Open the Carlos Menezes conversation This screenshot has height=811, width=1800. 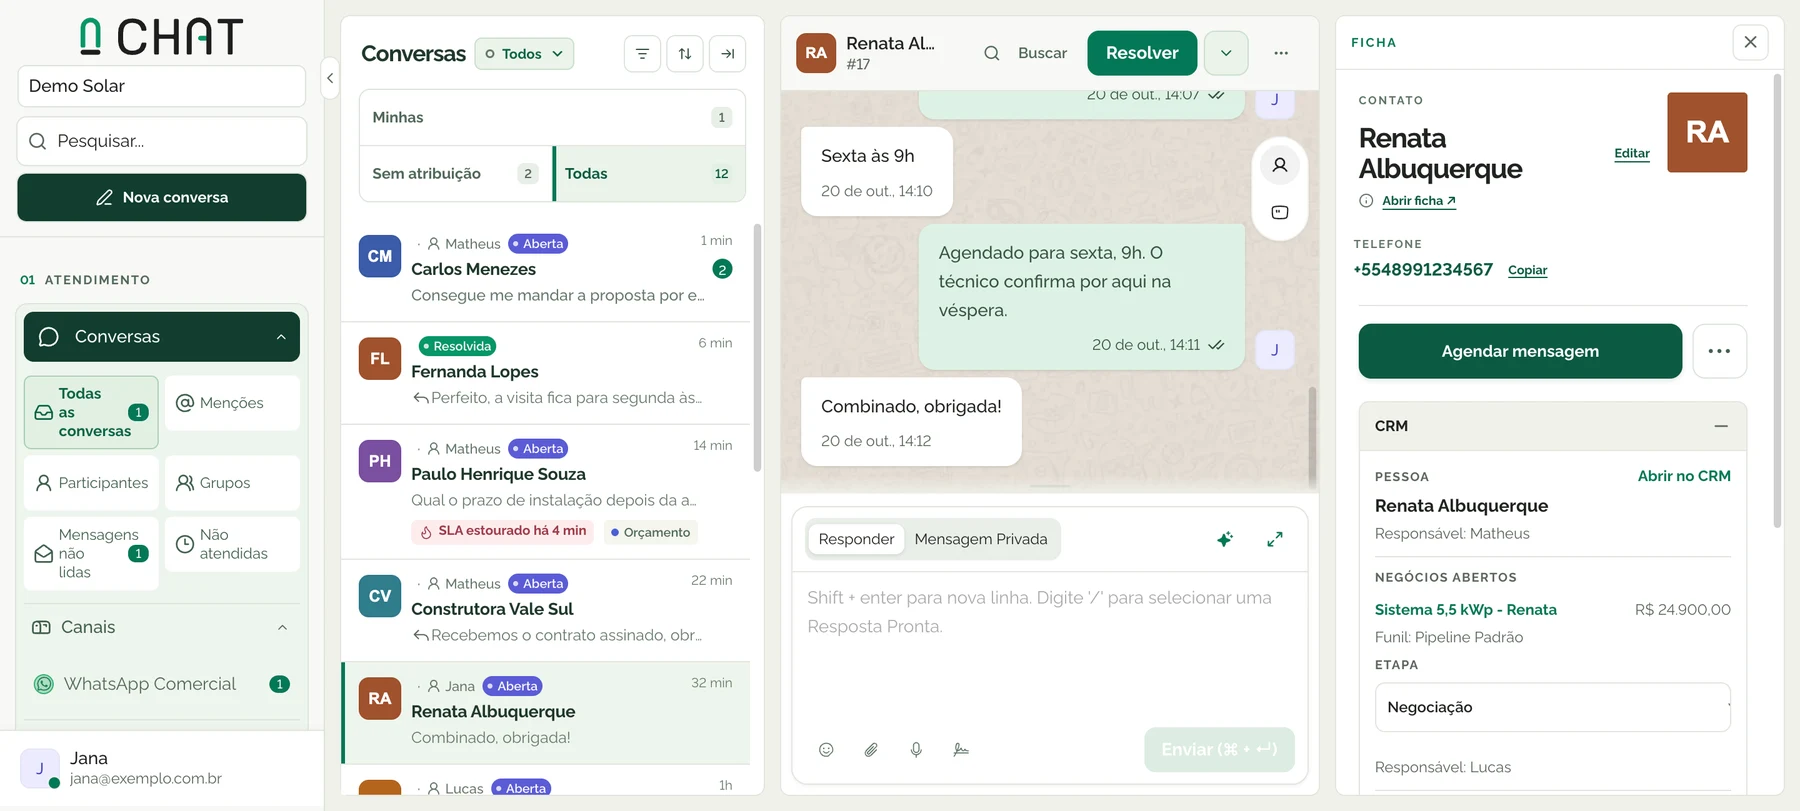(x=546, y=270)
